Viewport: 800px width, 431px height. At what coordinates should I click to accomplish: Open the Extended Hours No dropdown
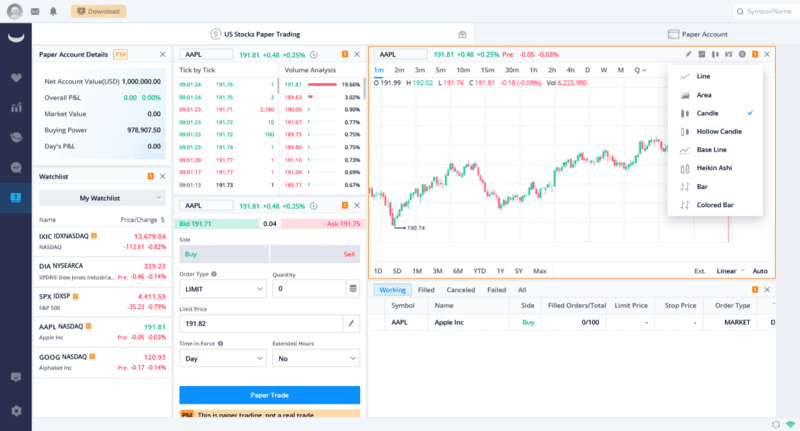coord(316,359)
